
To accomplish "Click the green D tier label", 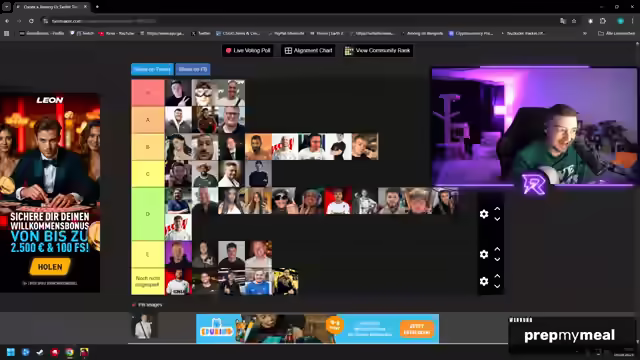I will coord(148,214).
